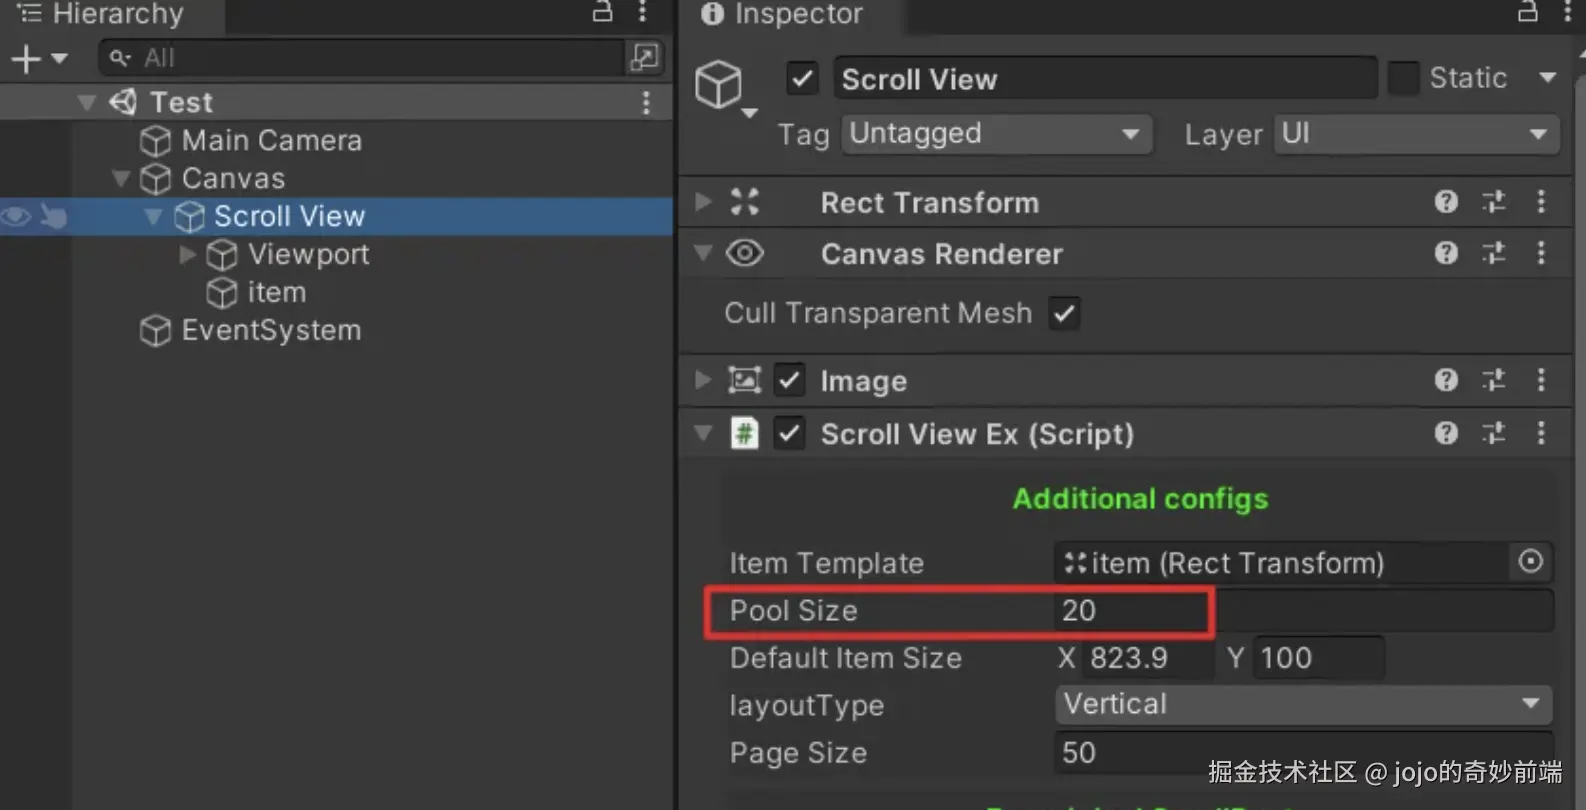Open the Tag dropdown

996,134
